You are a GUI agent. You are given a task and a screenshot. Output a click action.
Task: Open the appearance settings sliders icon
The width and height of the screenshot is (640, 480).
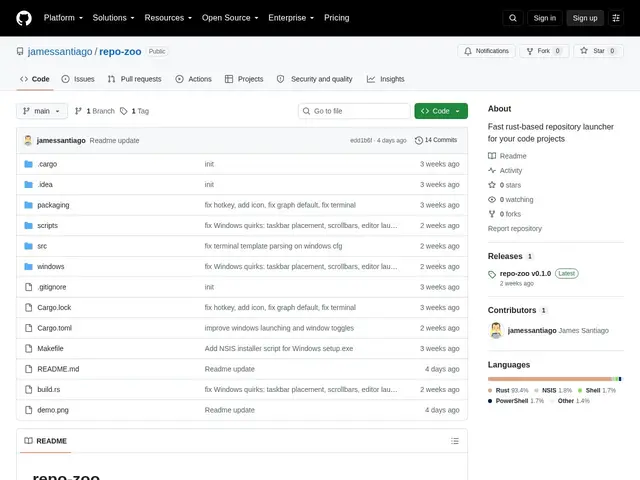coord(616,18)
